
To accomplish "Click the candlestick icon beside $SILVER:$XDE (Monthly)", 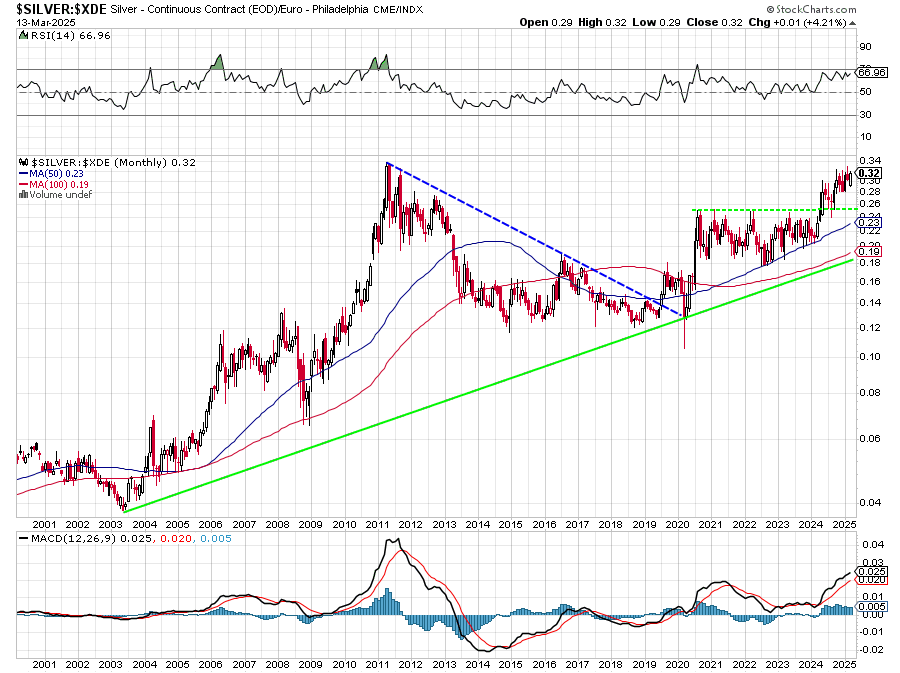I will (22, 162).
